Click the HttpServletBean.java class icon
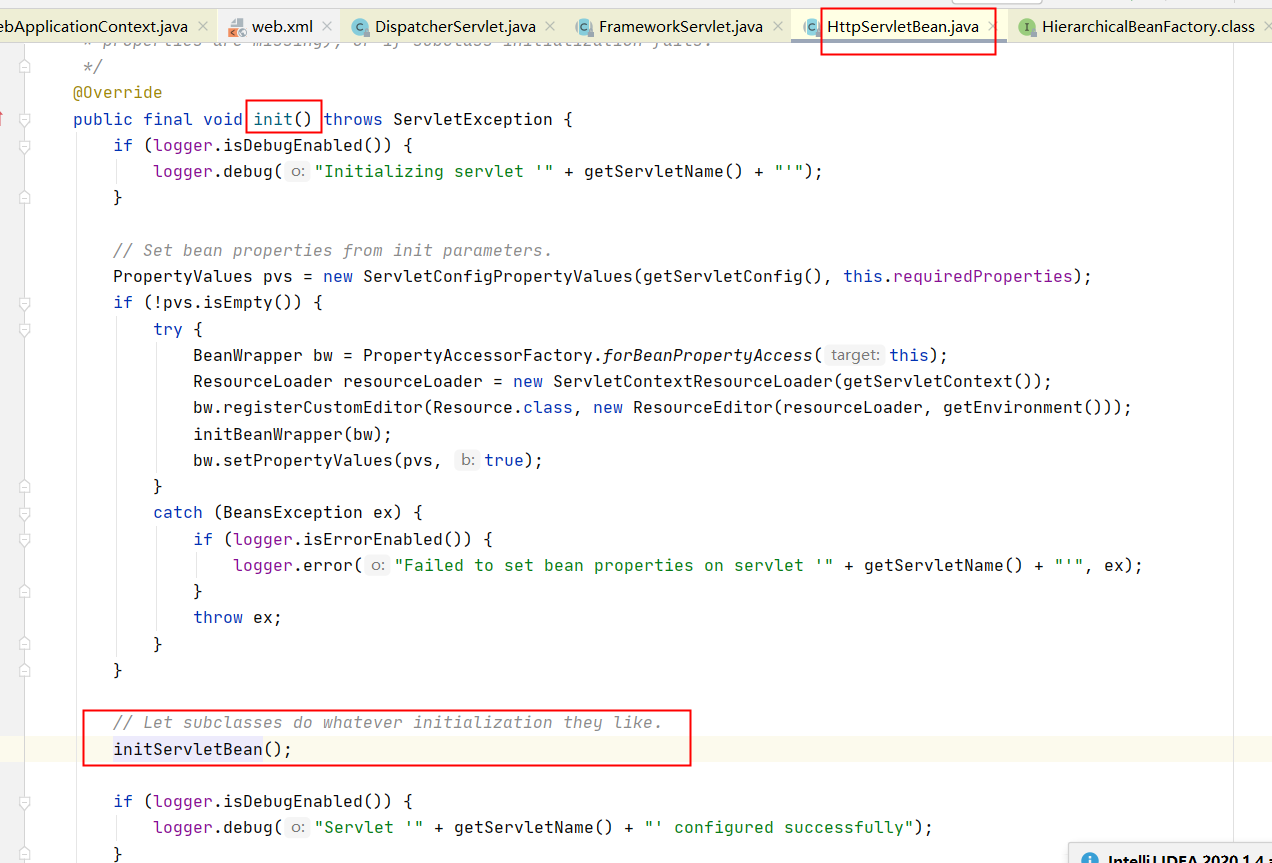This screenshot has width=1272, height=863. point(811,27)
